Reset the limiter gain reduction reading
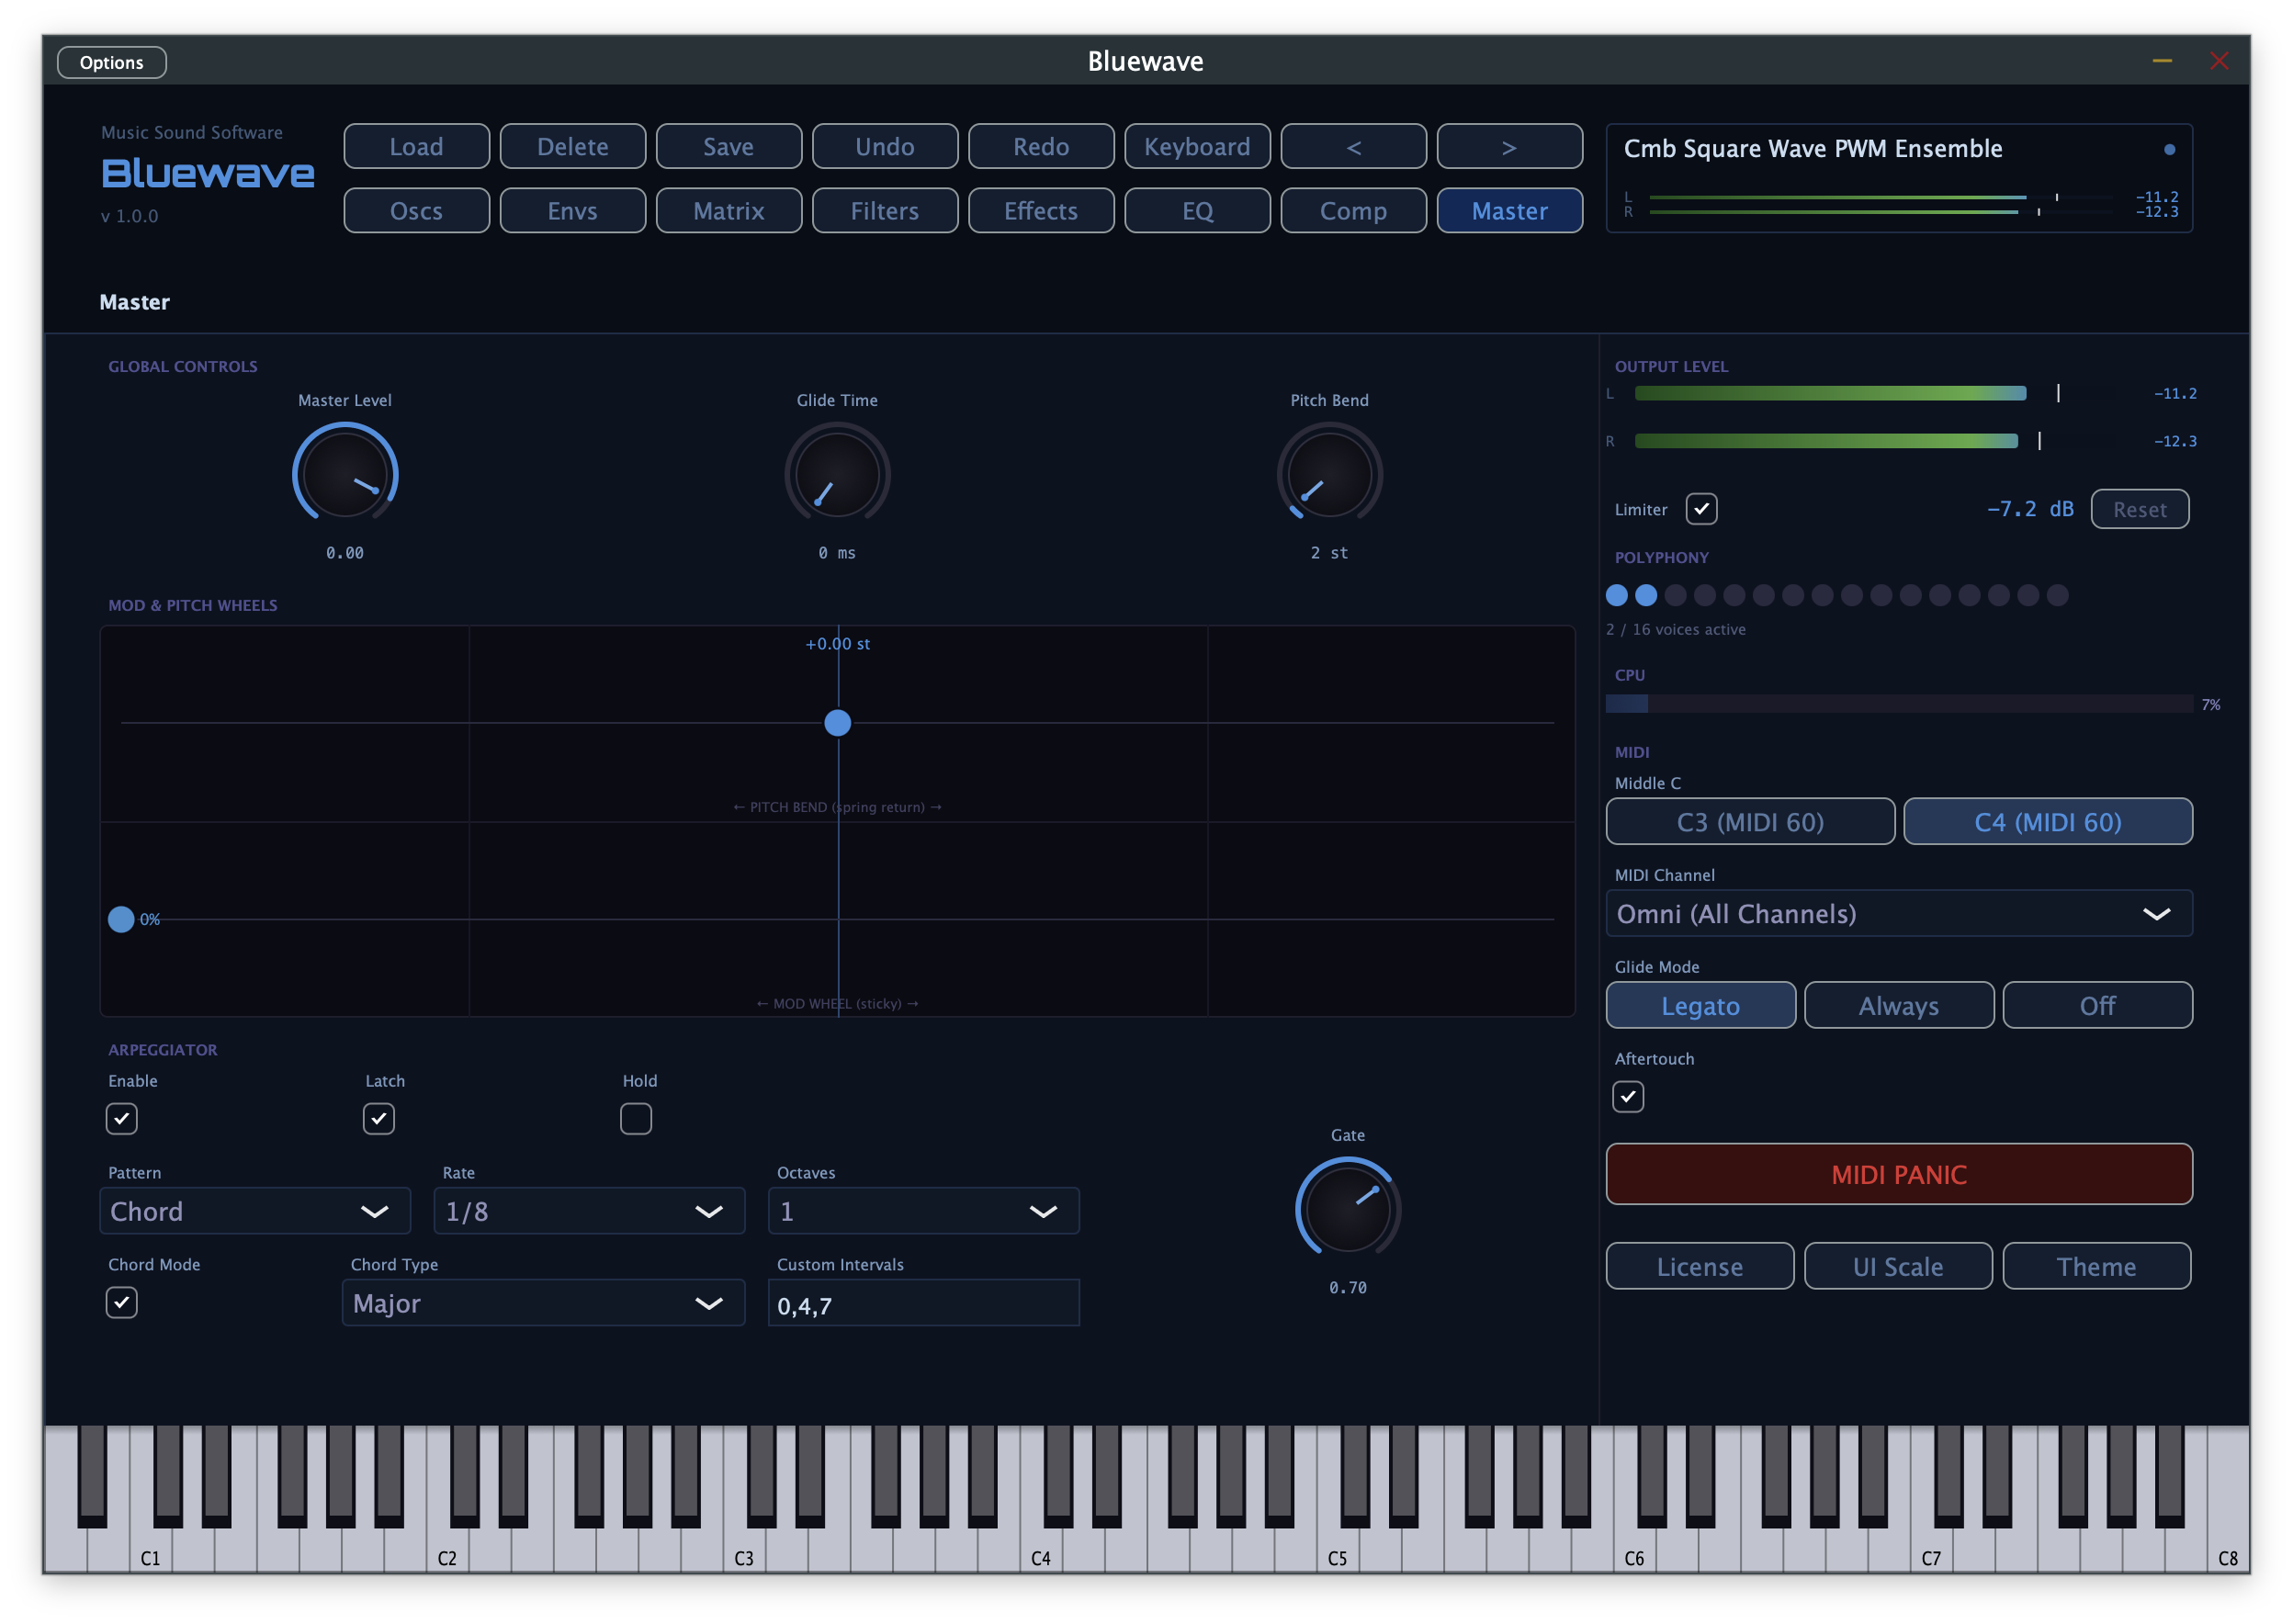Screen dimensions: 2293x1624 2139,509
